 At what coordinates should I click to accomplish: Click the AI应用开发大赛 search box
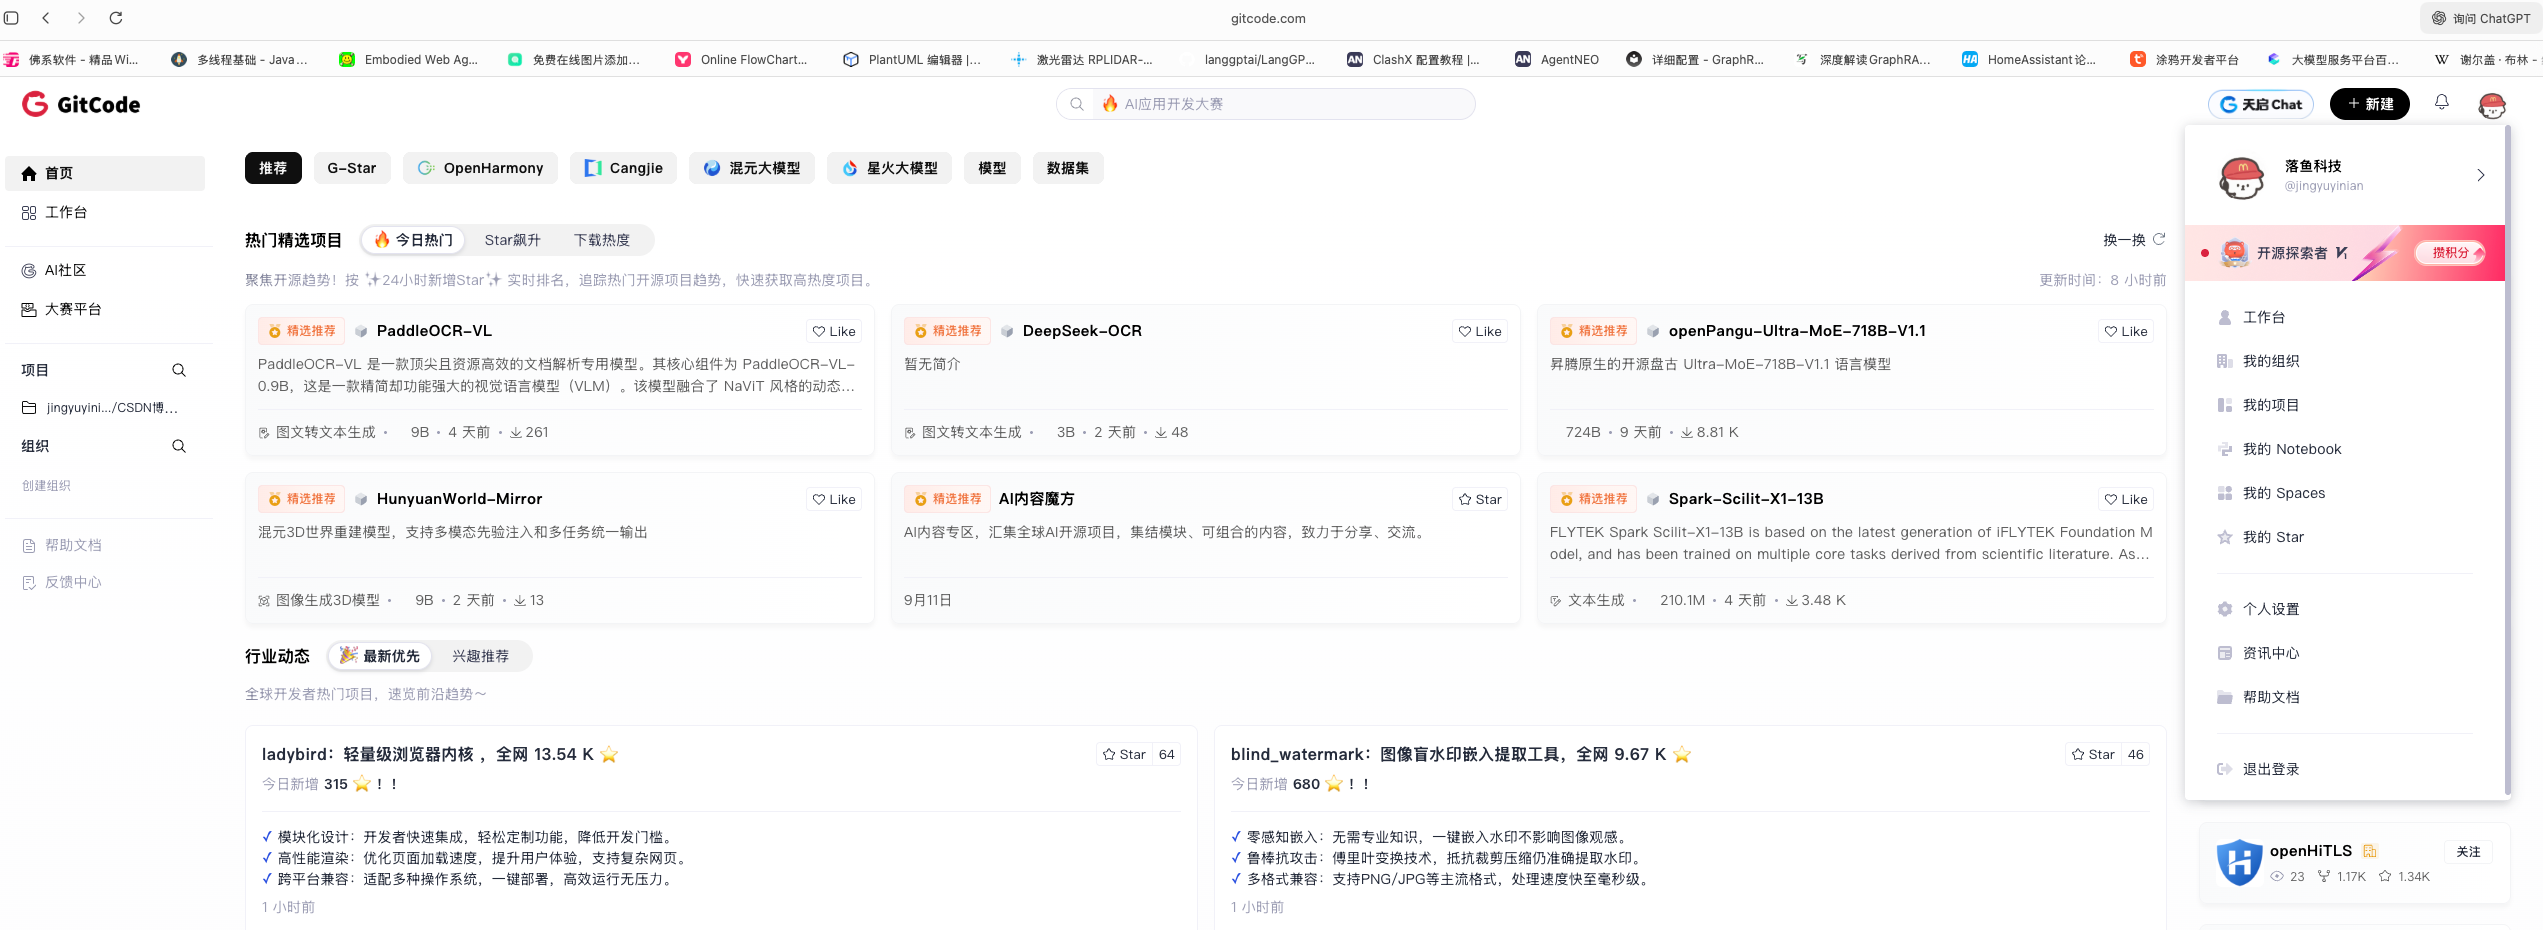click(x=1266, y=103)
